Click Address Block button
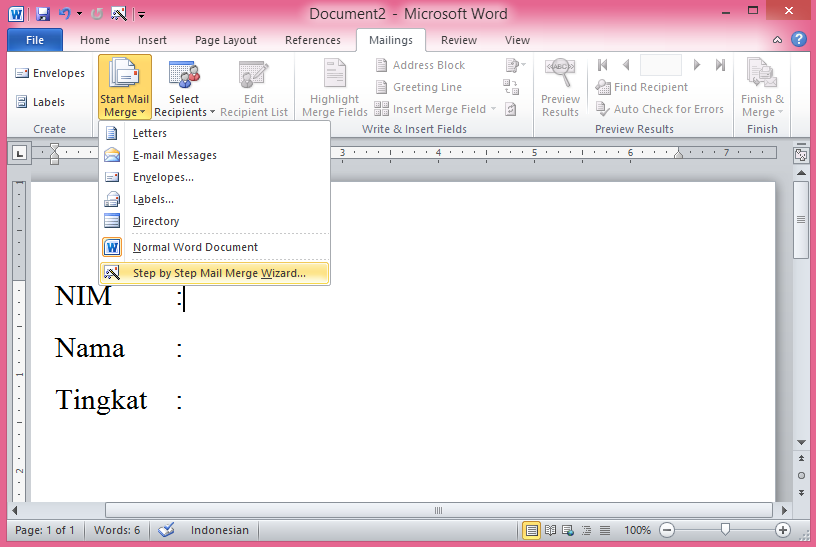This screenshot has width=816, height=547. (x=420, y=65)
